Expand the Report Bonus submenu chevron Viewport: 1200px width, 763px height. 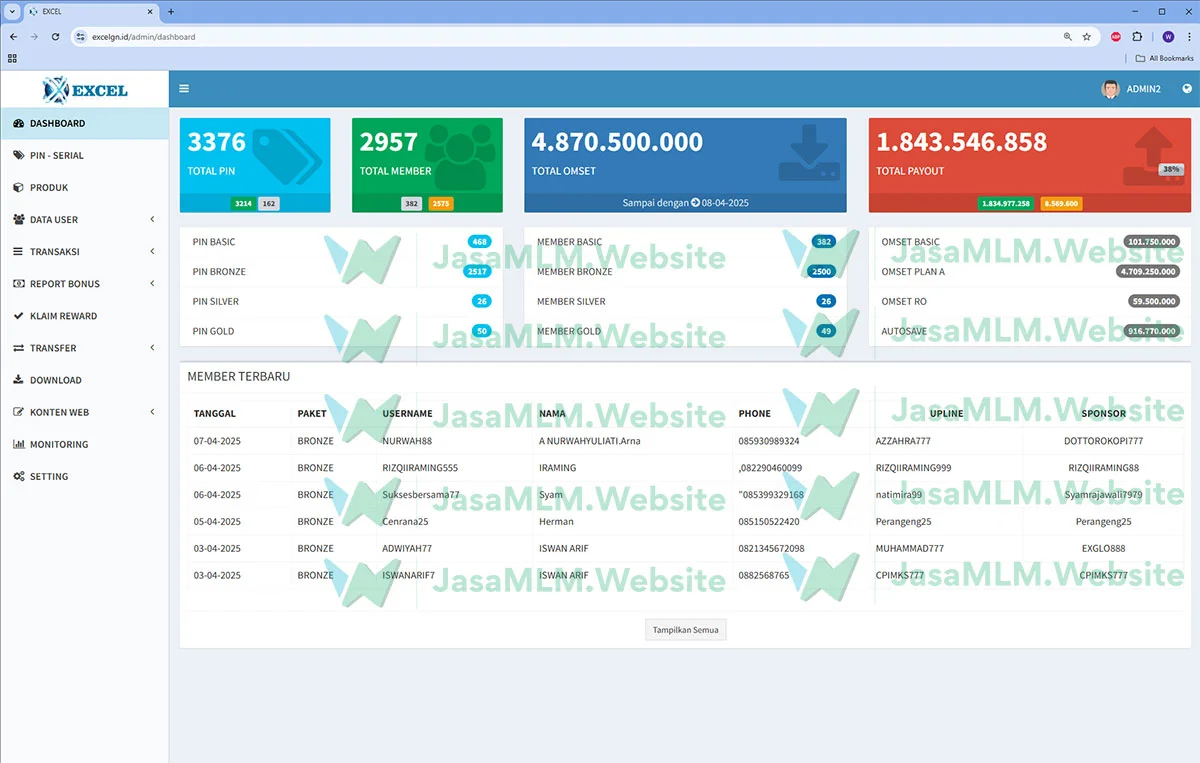click(152, 284)
